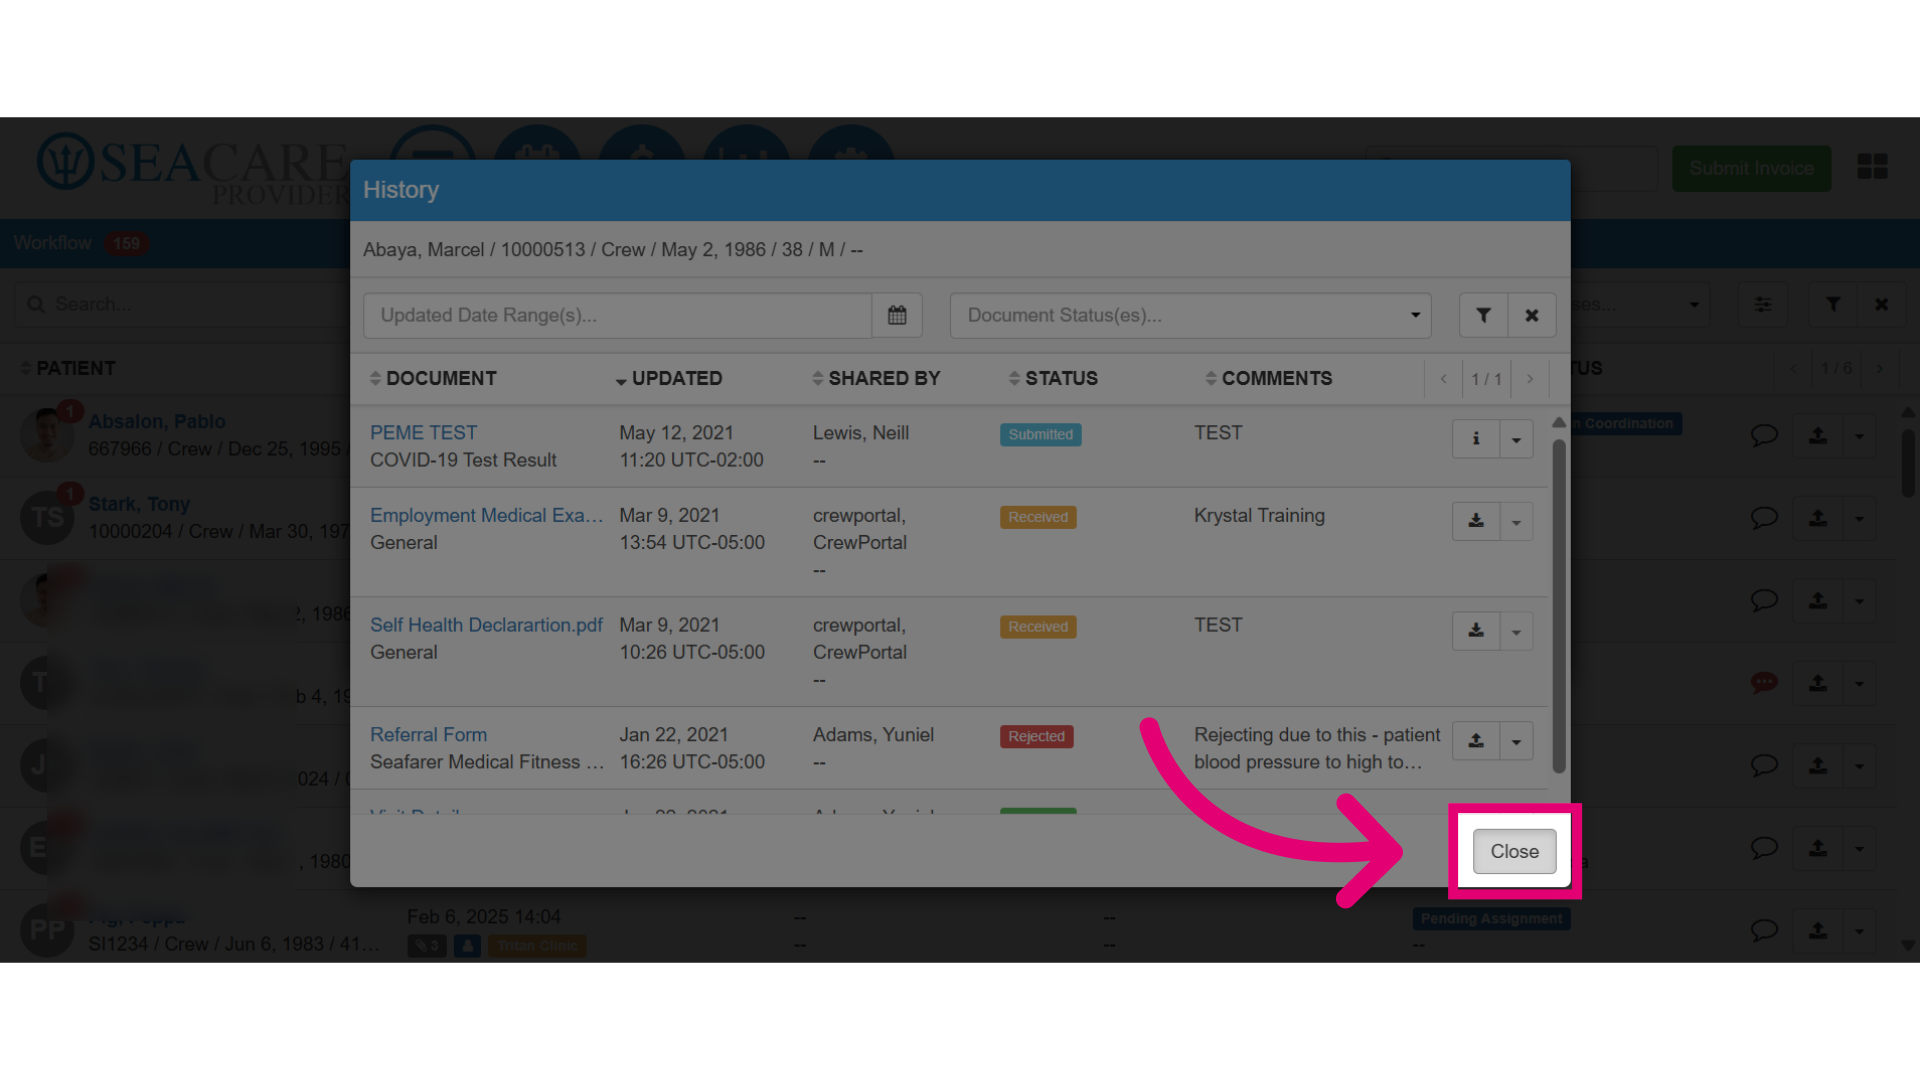
Task: Open the Workflow tab in background page
Action: (80, 243)
